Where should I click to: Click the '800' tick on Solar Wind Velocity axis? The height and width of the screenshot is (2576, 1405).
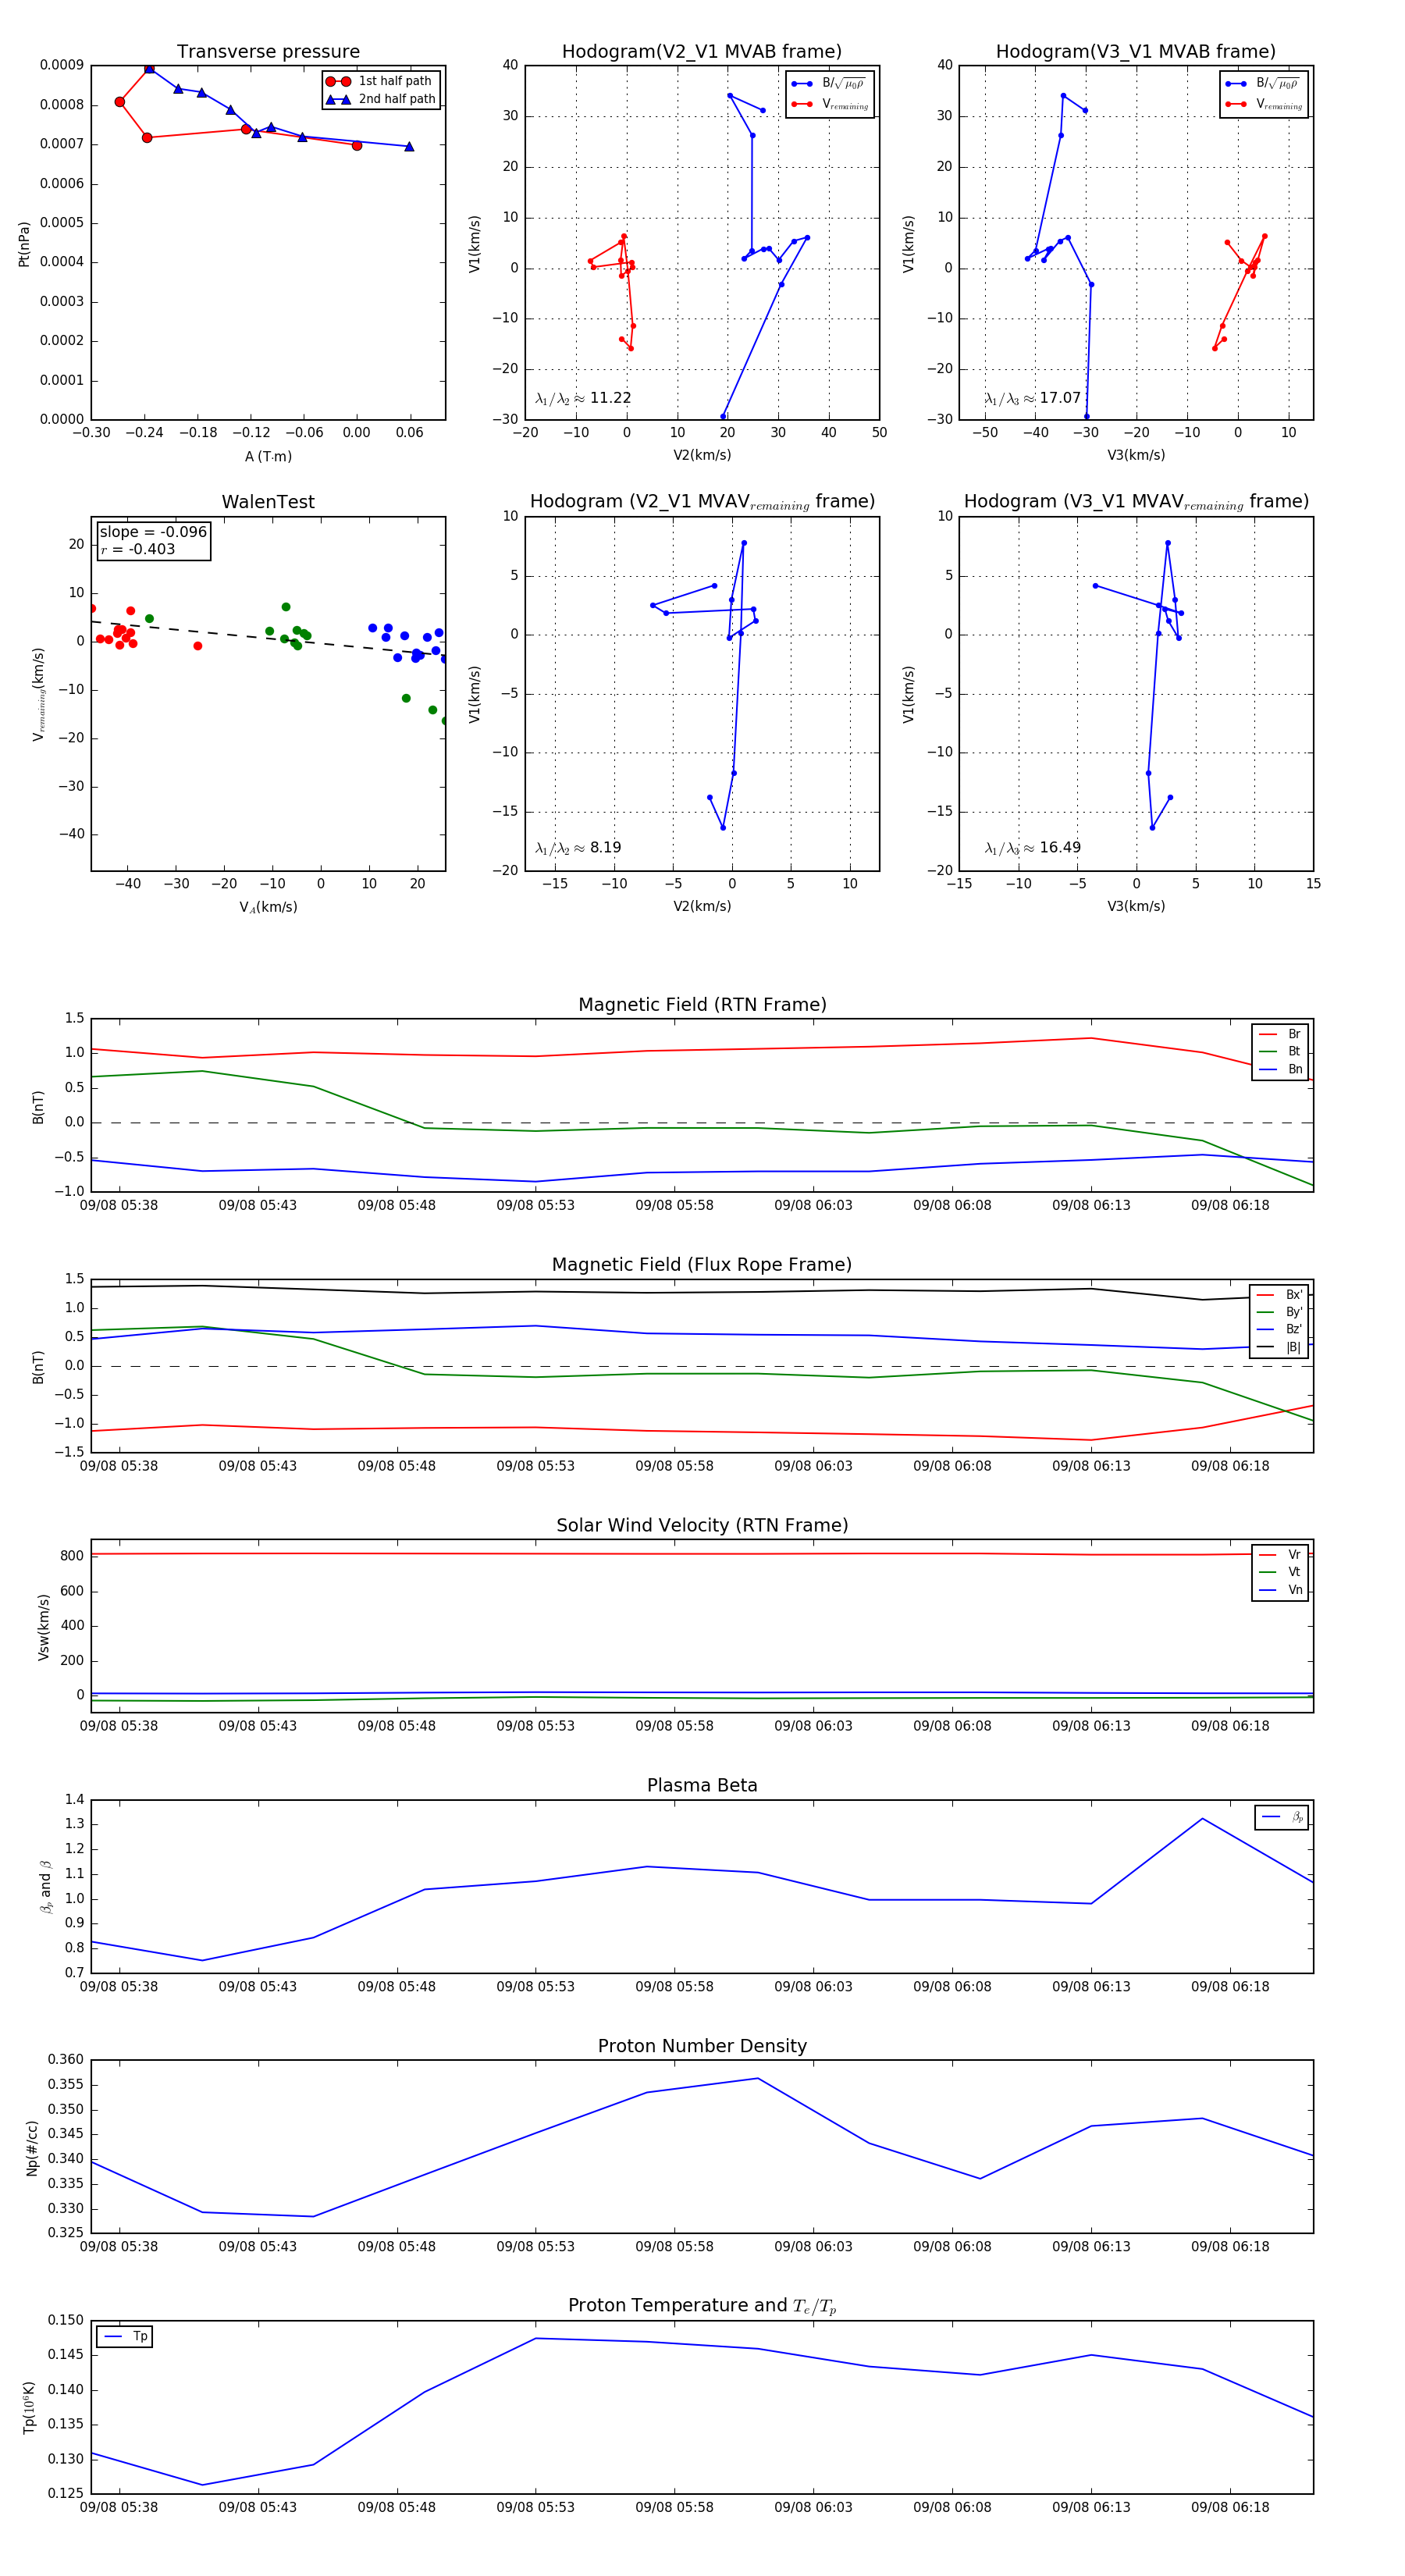(72, 1556)
